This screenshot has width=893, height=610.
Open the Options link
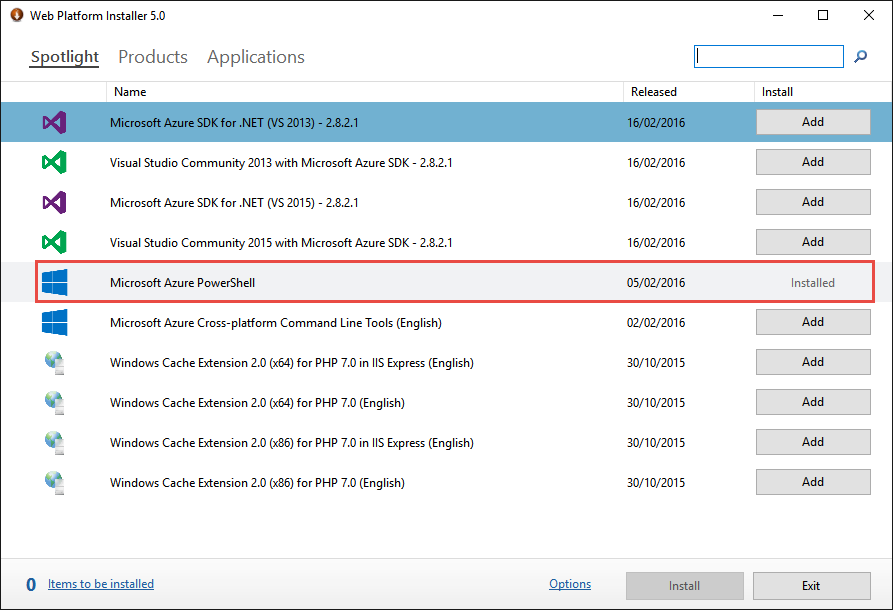[569, 584]
